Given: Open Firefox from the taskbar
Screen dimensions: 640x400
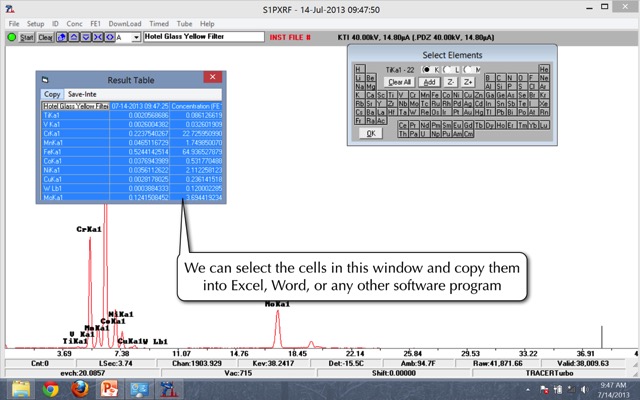Looking at the screenshot, I should point(80,389).
